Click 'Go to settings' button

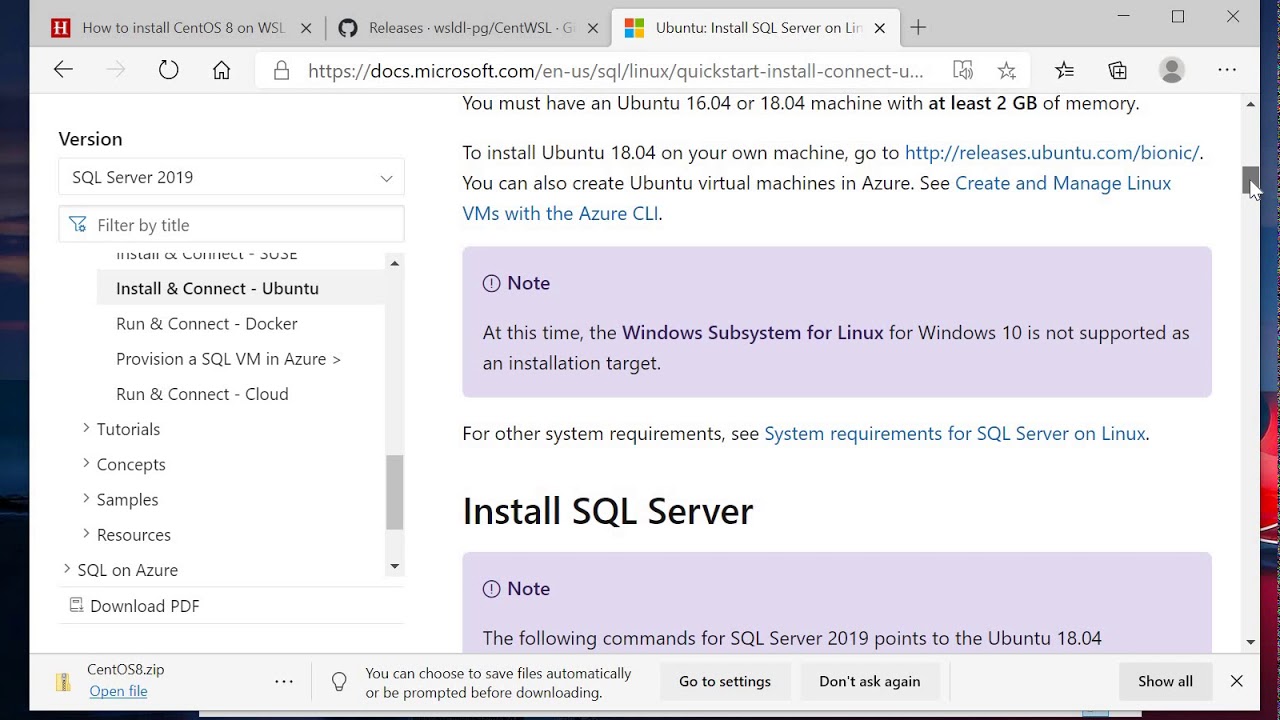[x=725, y=681]
